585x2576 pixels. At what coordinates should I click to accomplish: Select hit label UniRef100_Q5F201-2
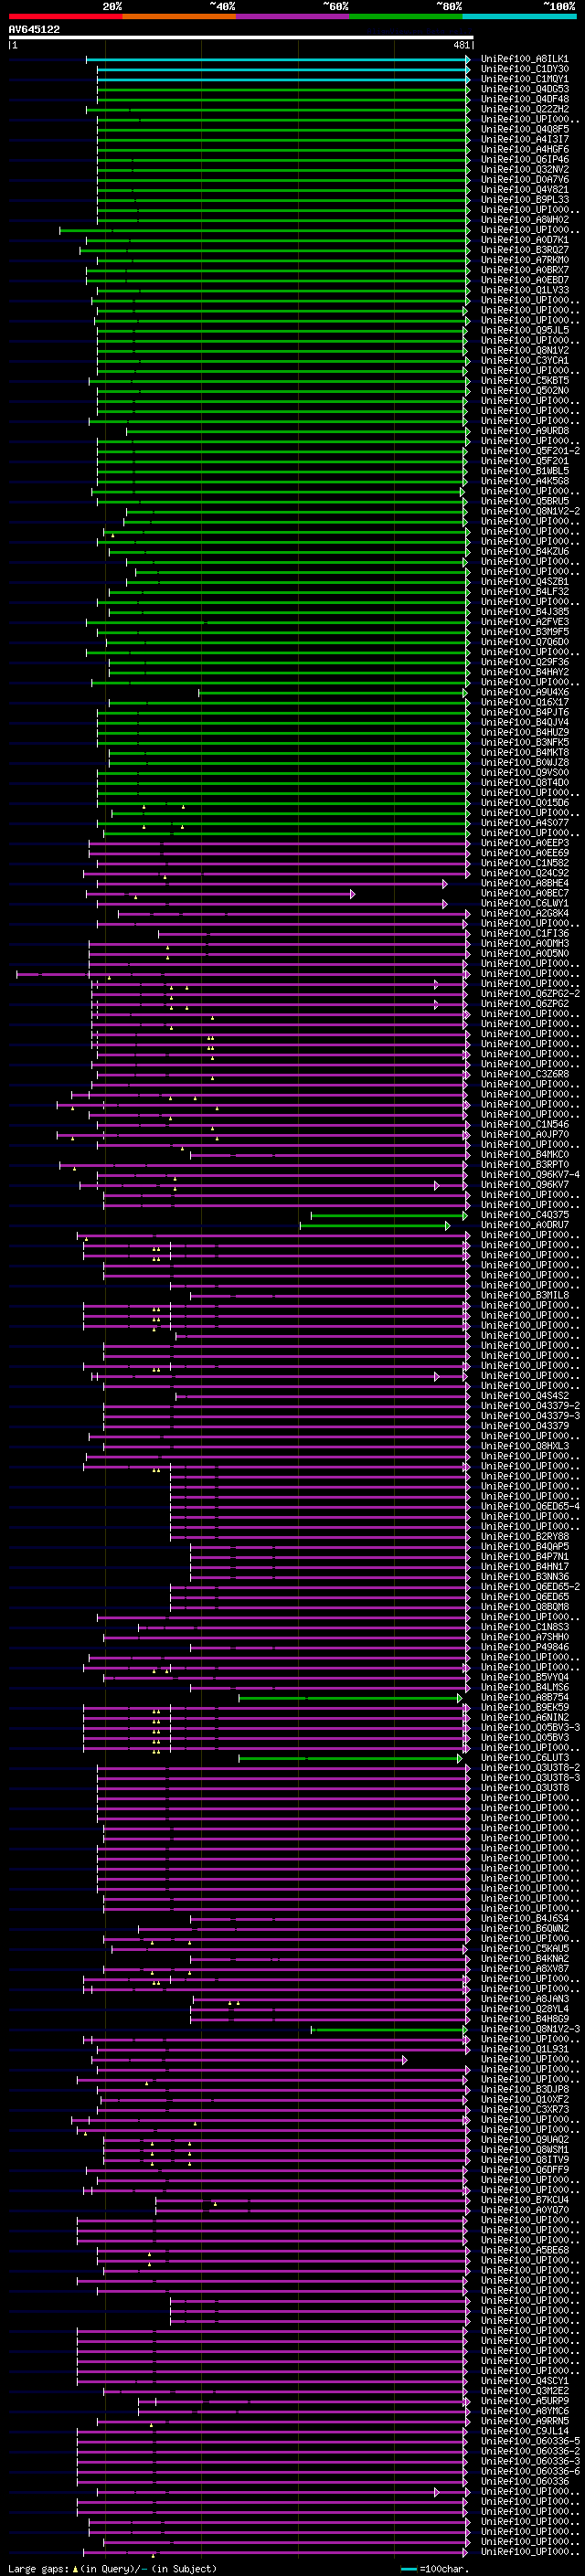click(530, 451)
